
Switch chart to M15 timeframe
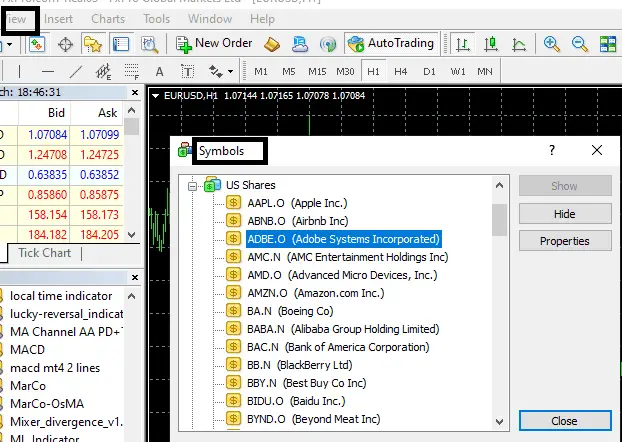(x=317, y=72)
